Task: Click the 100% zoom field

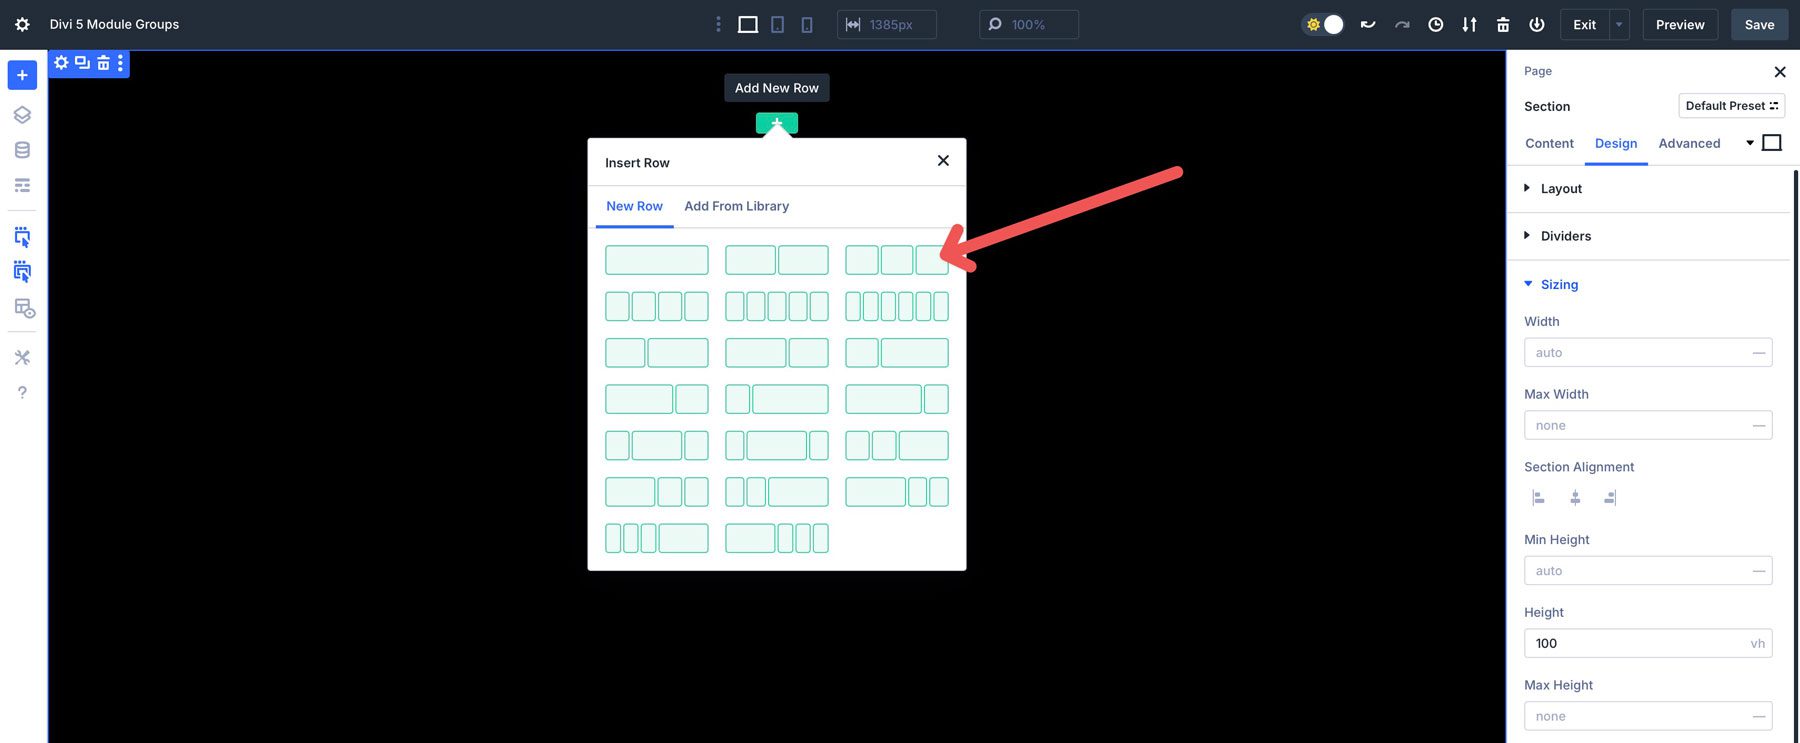Action: coord(1028,25)
